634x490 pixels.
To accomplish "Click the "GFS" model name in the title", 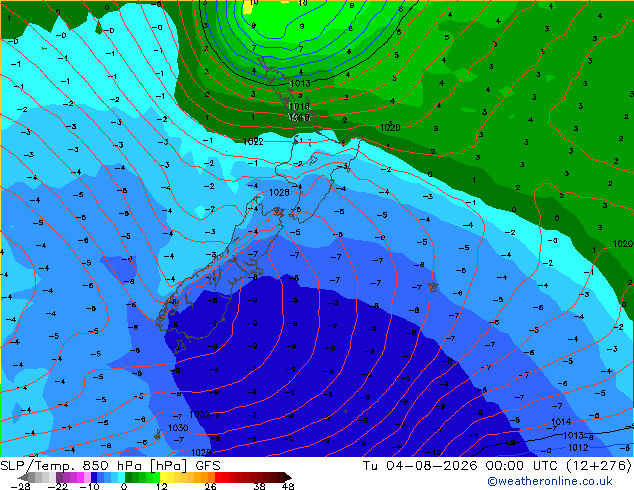I will 208,466.
